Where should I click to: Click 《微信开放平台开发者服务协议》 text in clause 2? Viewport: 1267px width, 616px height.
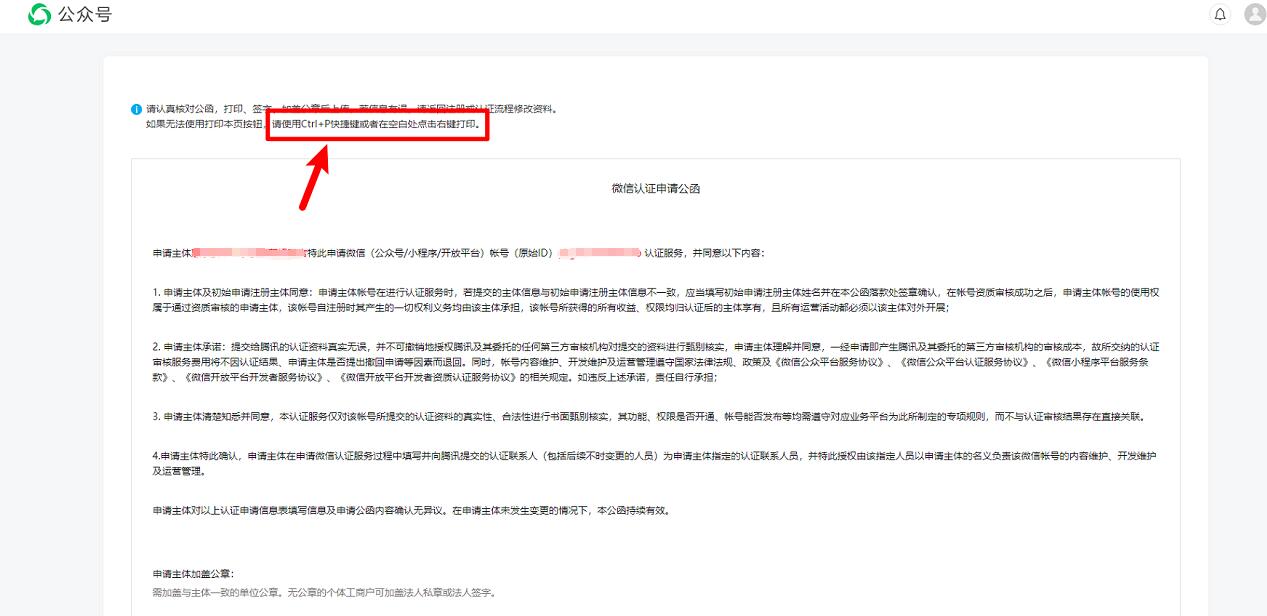coord(253,378)
